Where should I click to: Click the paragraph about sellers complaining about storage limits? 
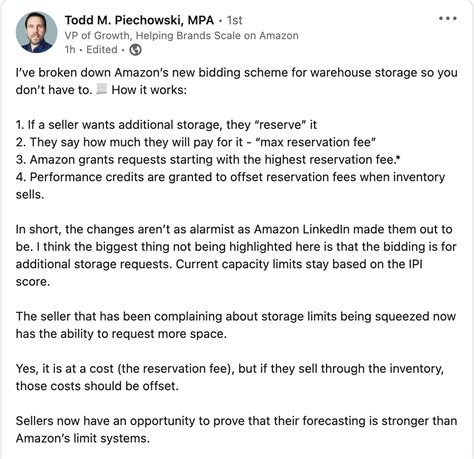point(236,325)
